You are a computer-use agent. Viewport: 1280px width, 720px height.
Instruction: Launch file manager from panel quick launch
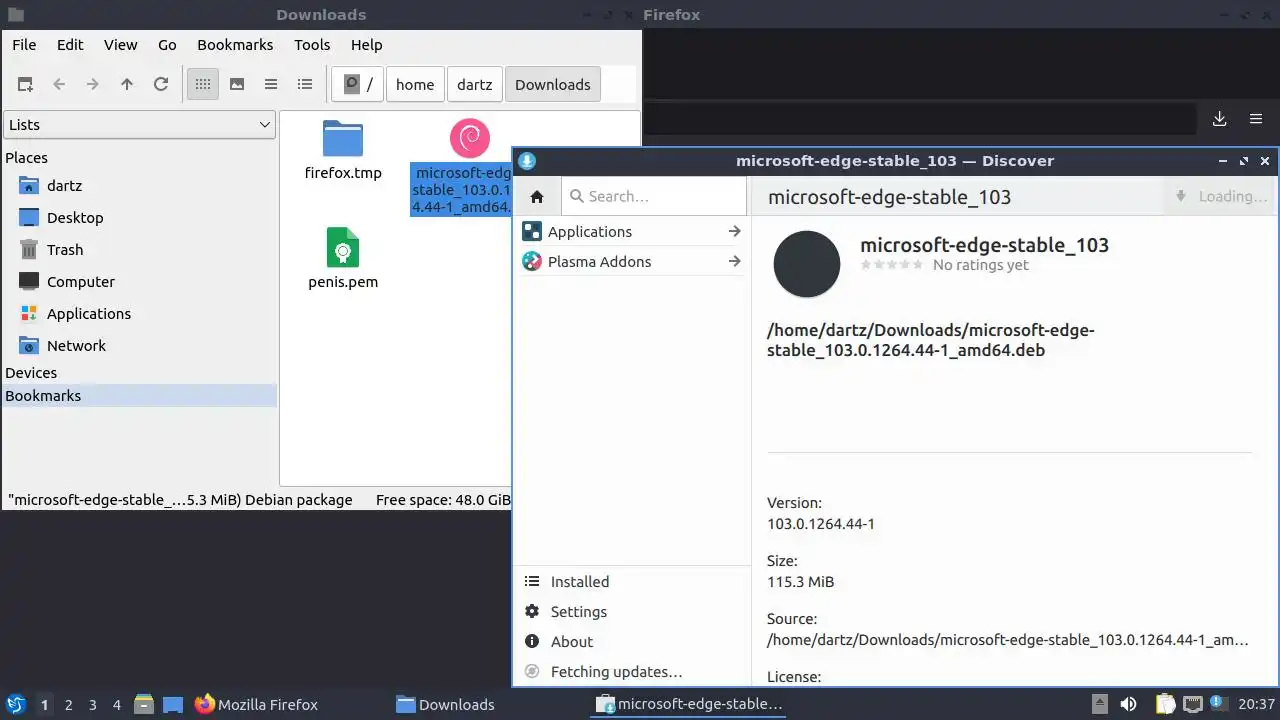[x=144, y=704]
